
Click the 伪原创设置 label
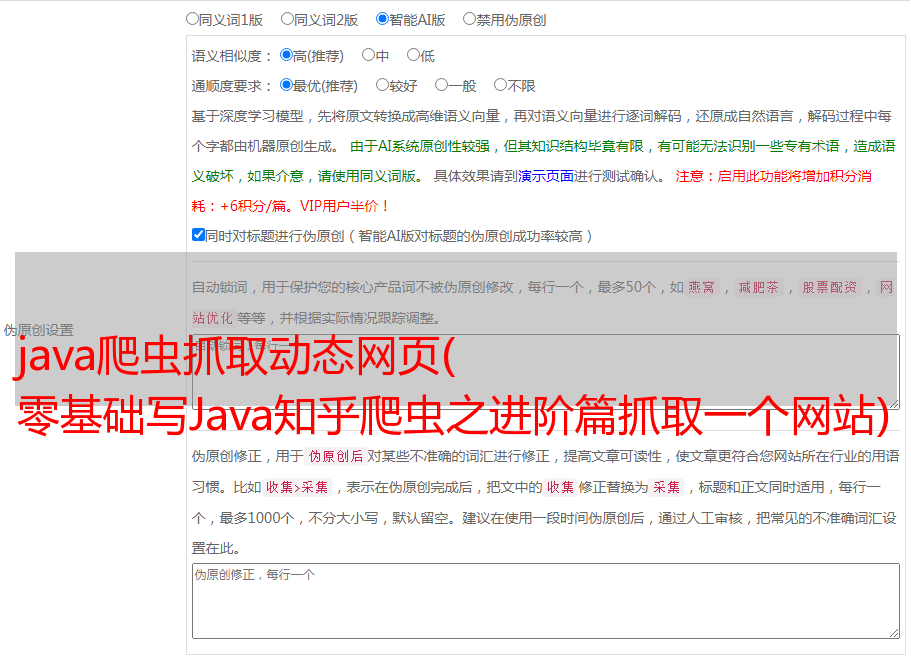pyautogui.click(x=39, y=330)
